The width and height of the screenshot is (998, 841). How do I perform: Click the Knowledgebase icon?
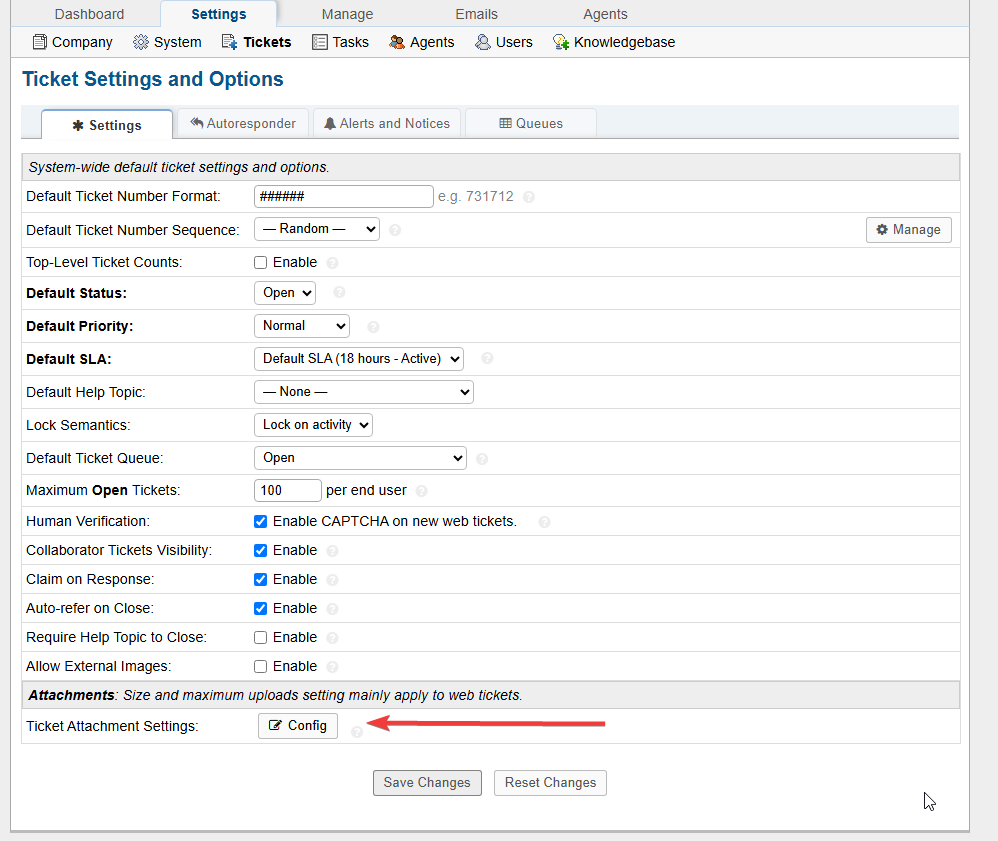(x=561, y=42)
